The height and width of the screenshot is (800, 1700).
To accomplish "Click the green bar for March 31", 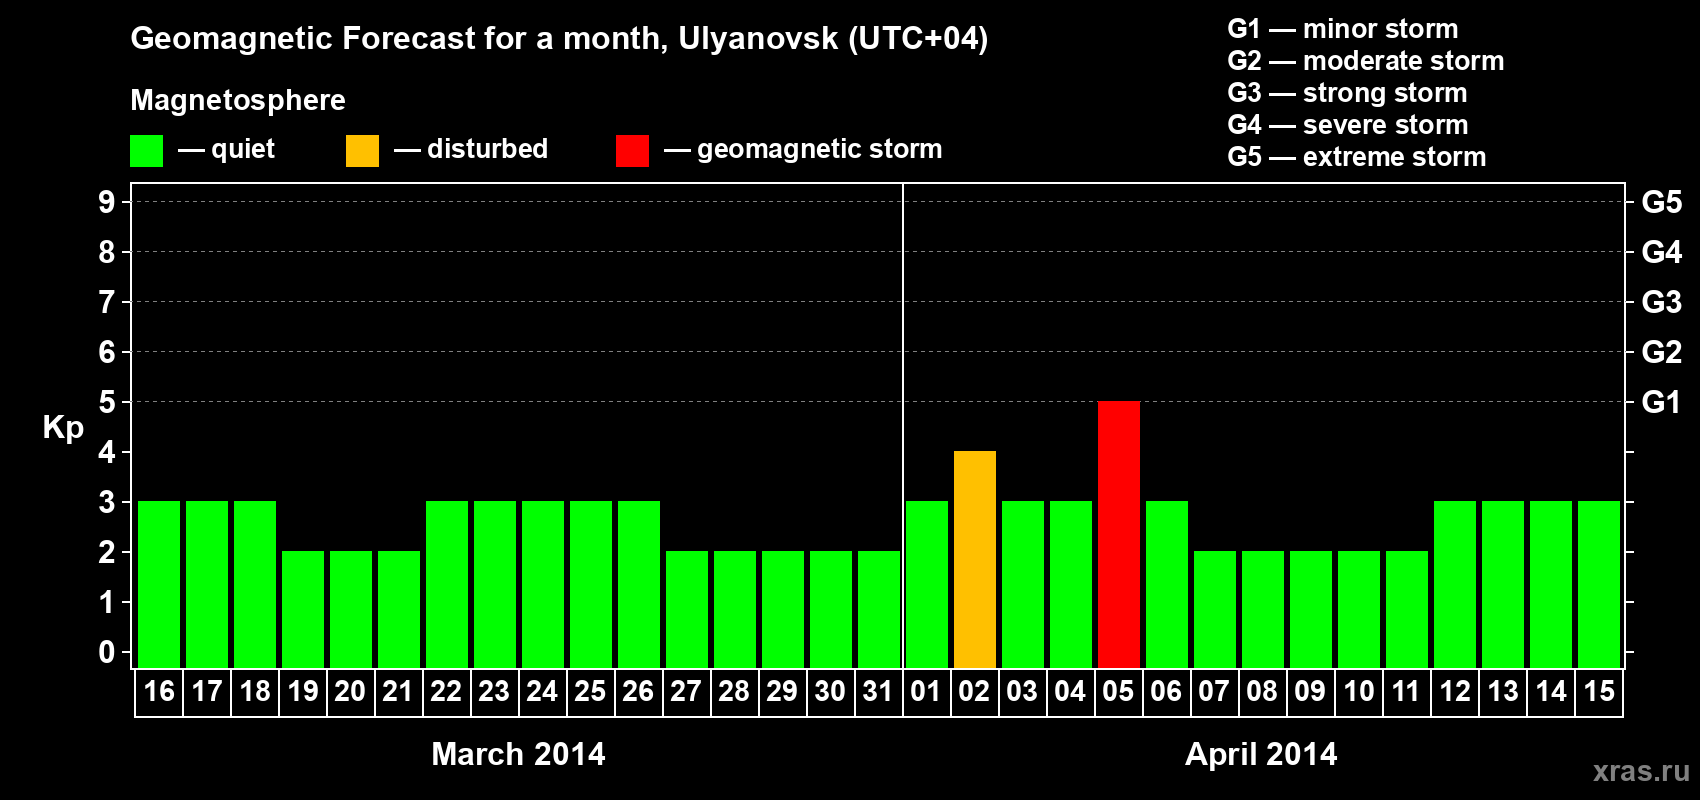I will [879, 609].
